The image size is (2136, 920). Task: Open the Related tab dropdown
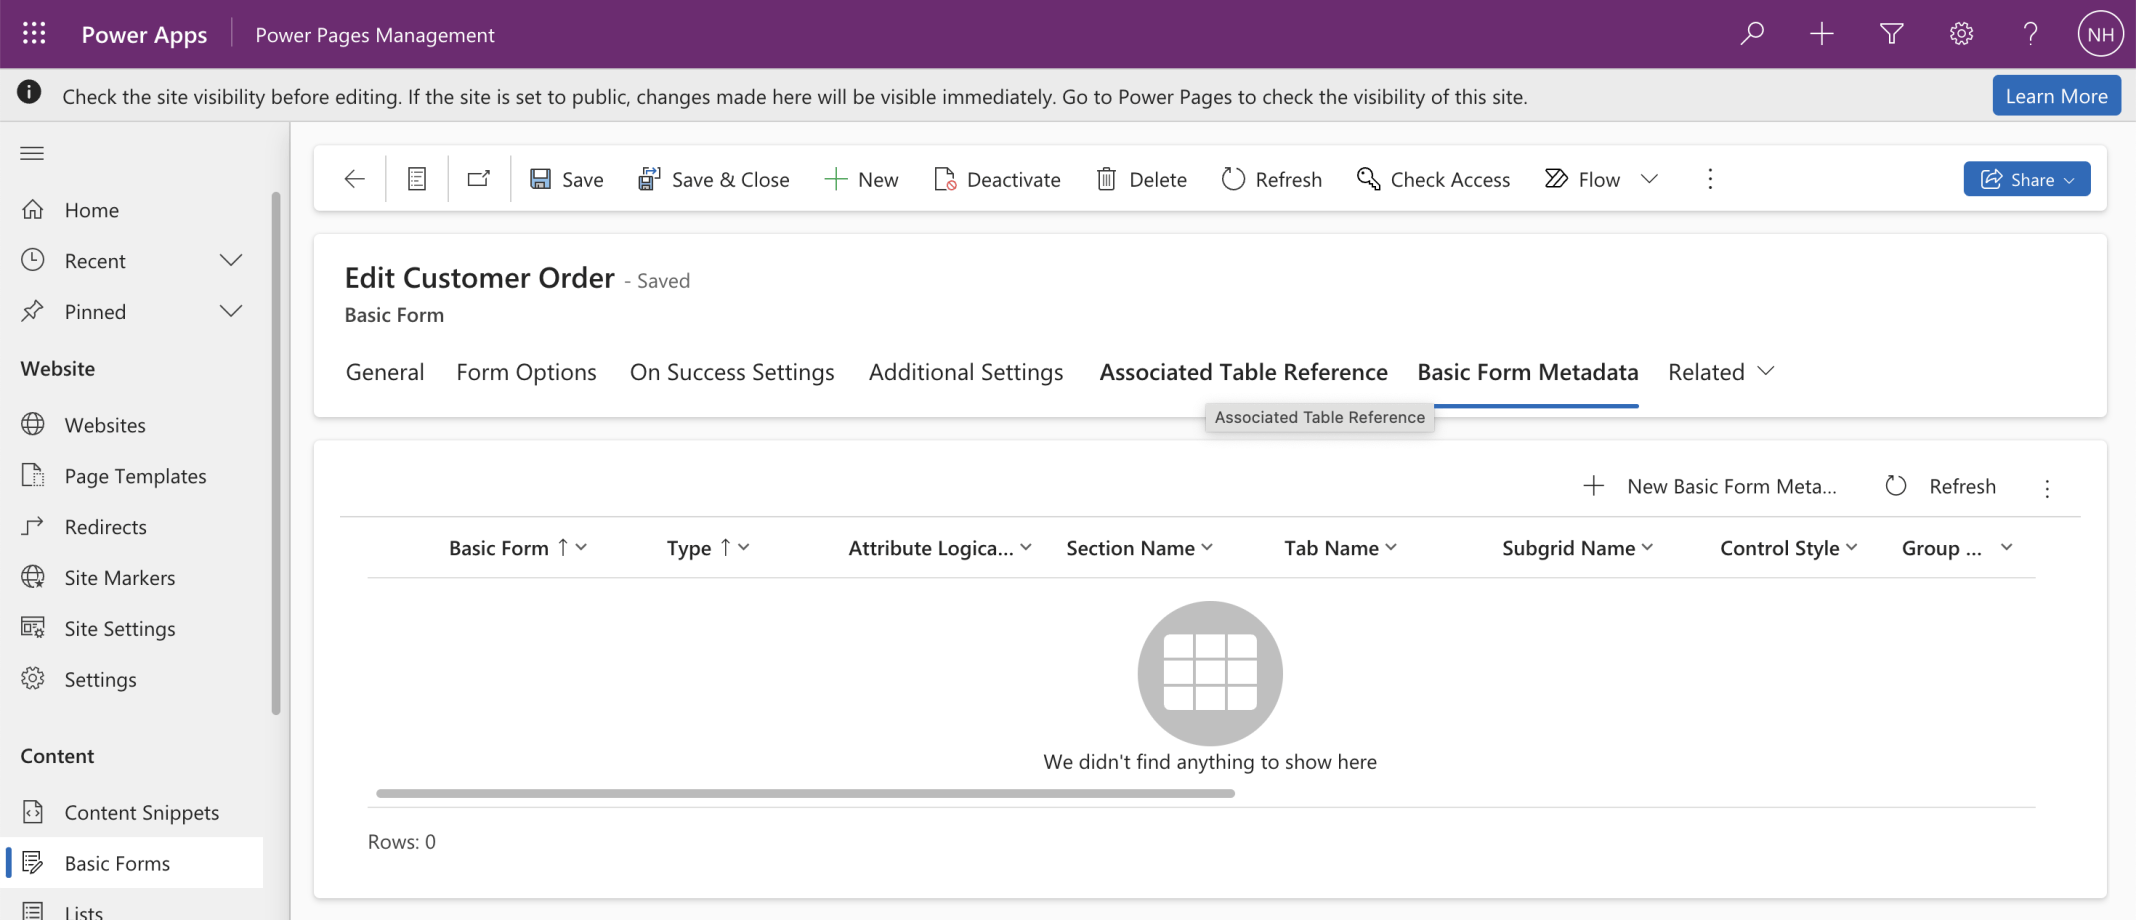[x=1721, y=372]
